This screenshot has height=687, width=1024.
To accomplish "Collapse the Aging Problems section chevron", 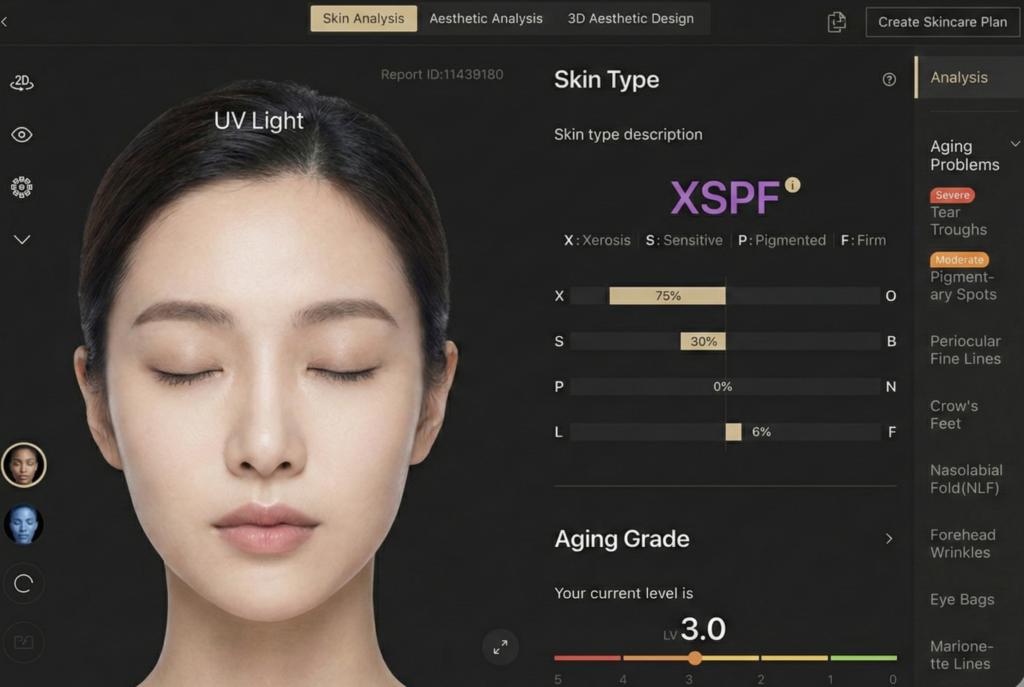I will point(1015,145).
